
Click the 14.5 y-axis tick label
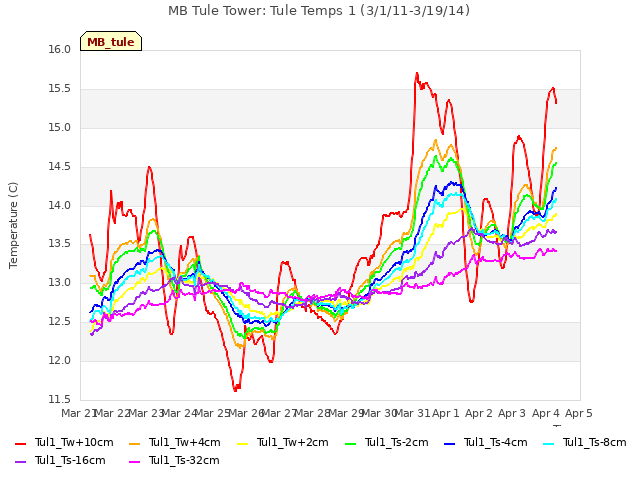click(x=60, y=167)
